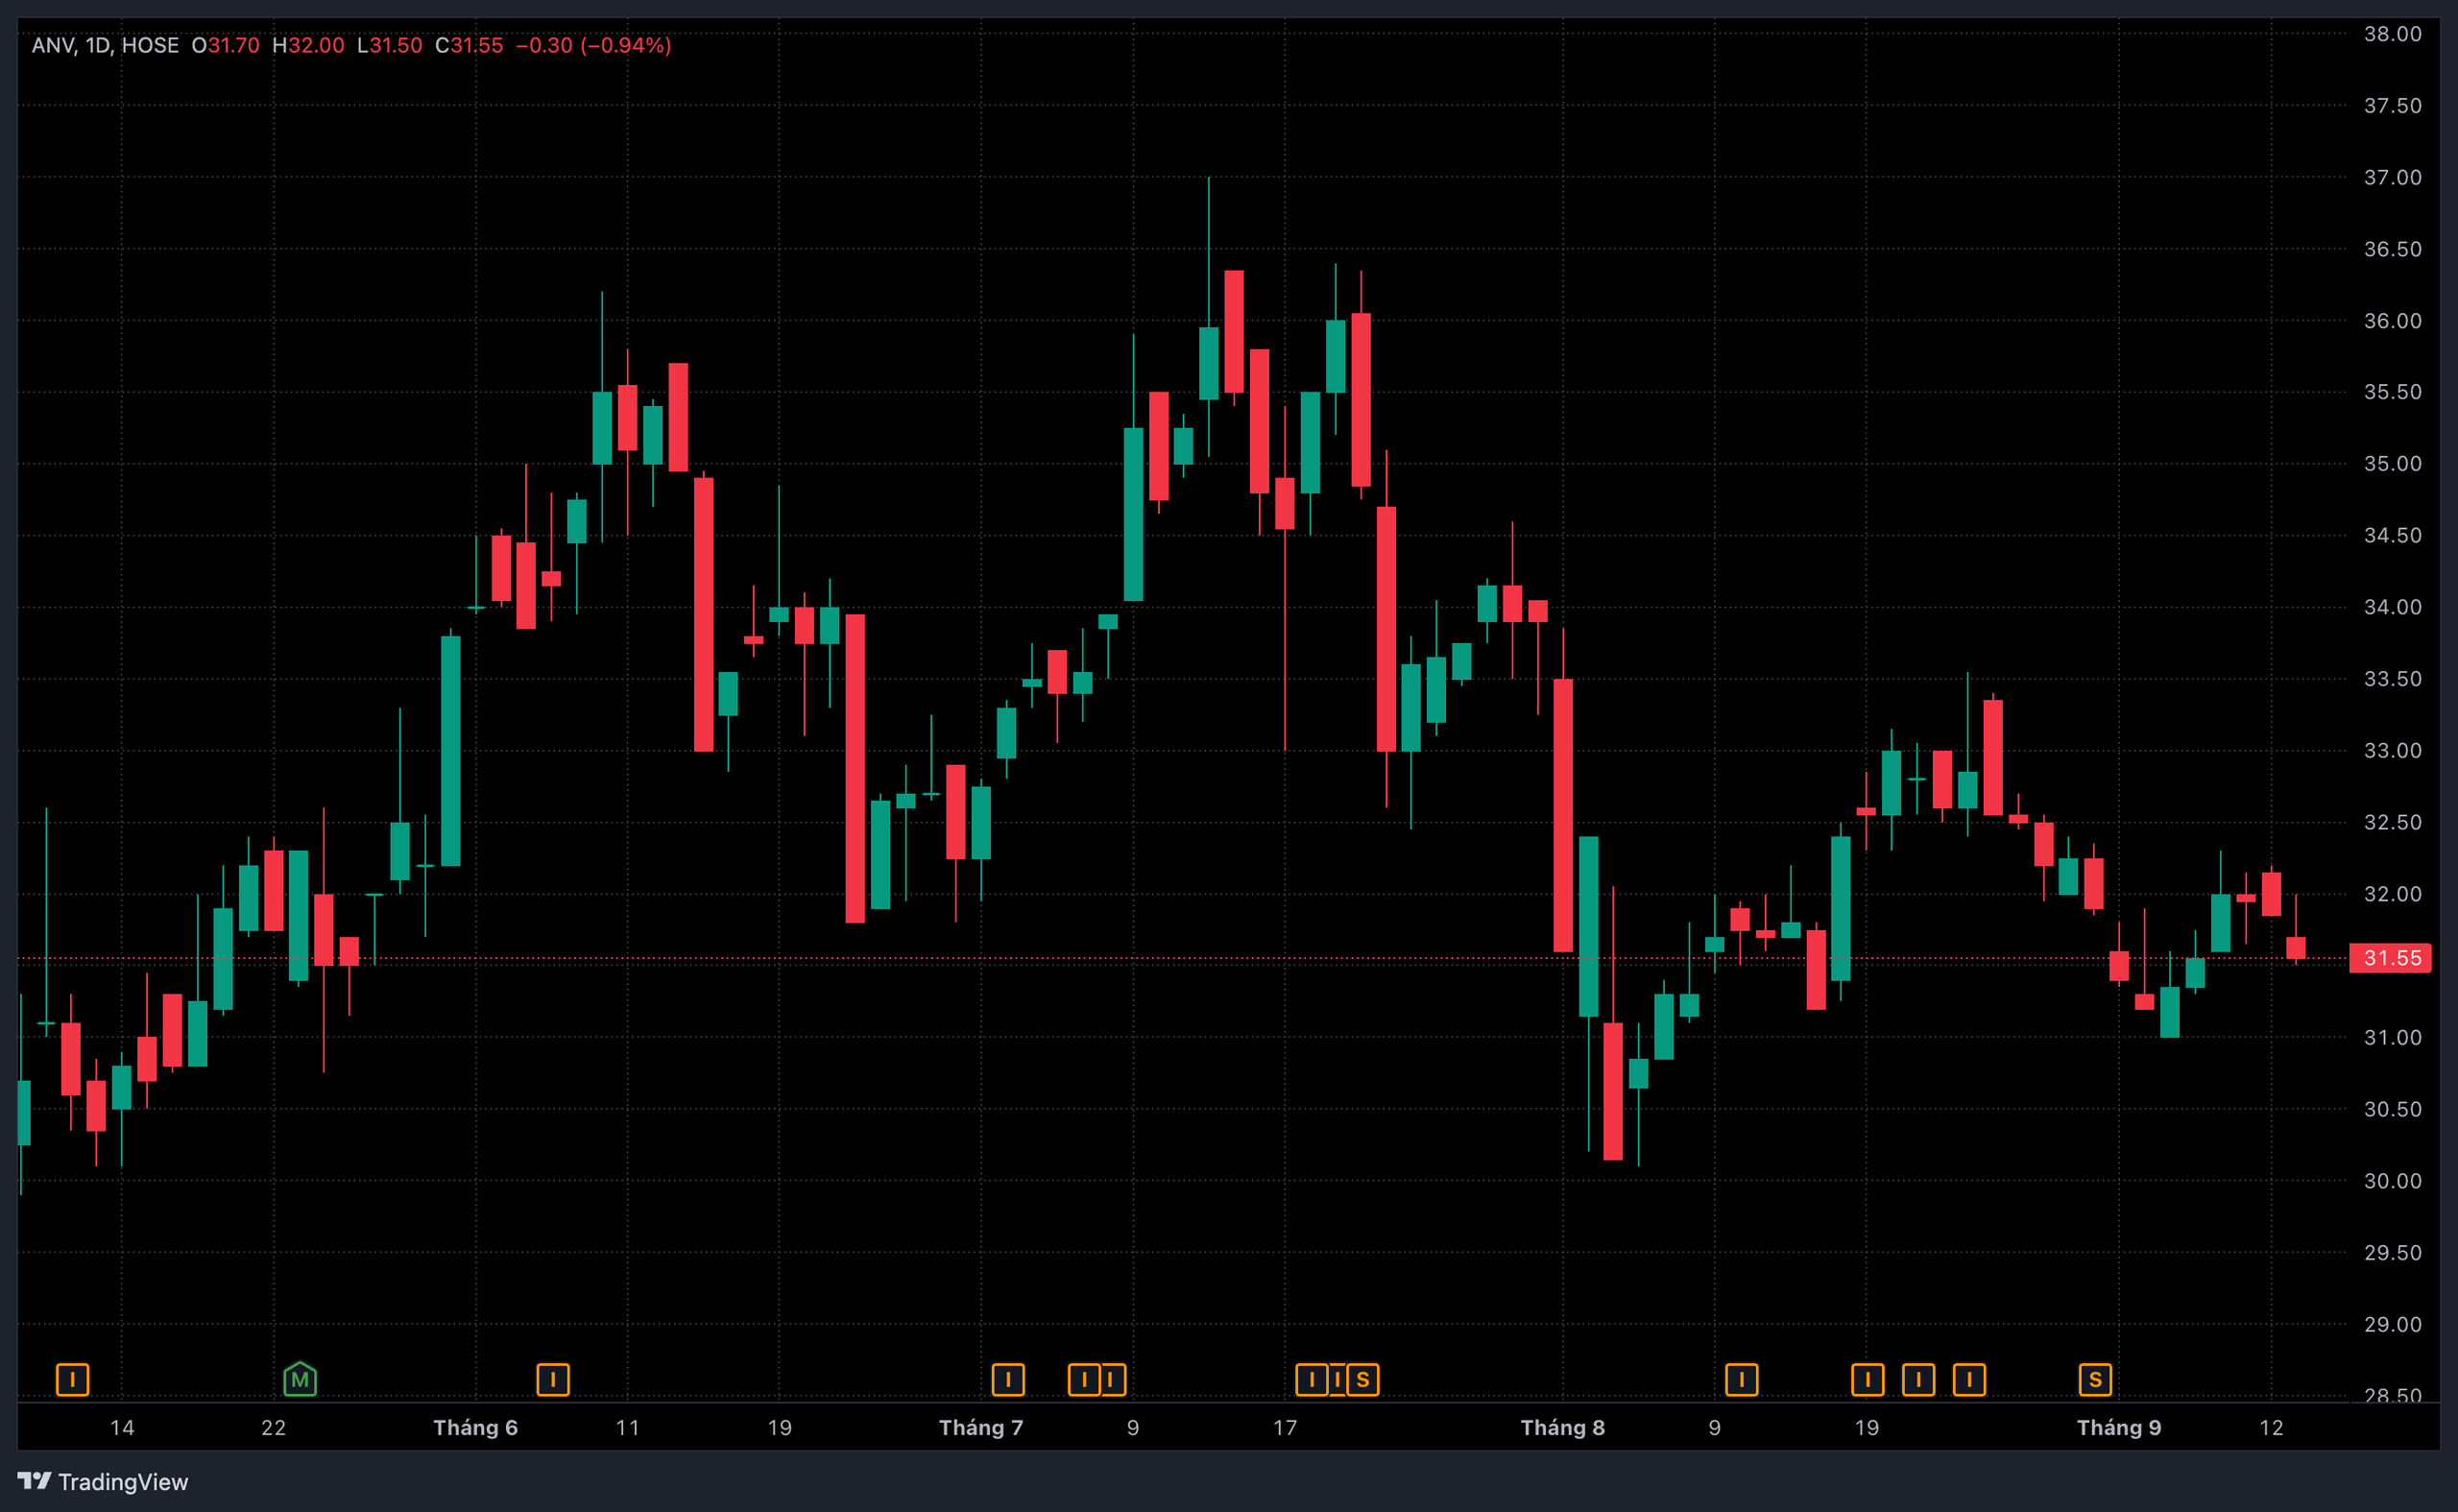Open left I marker of pair after Tháng 7
This screenshot has height=1512, width=2458.
1084,1380
